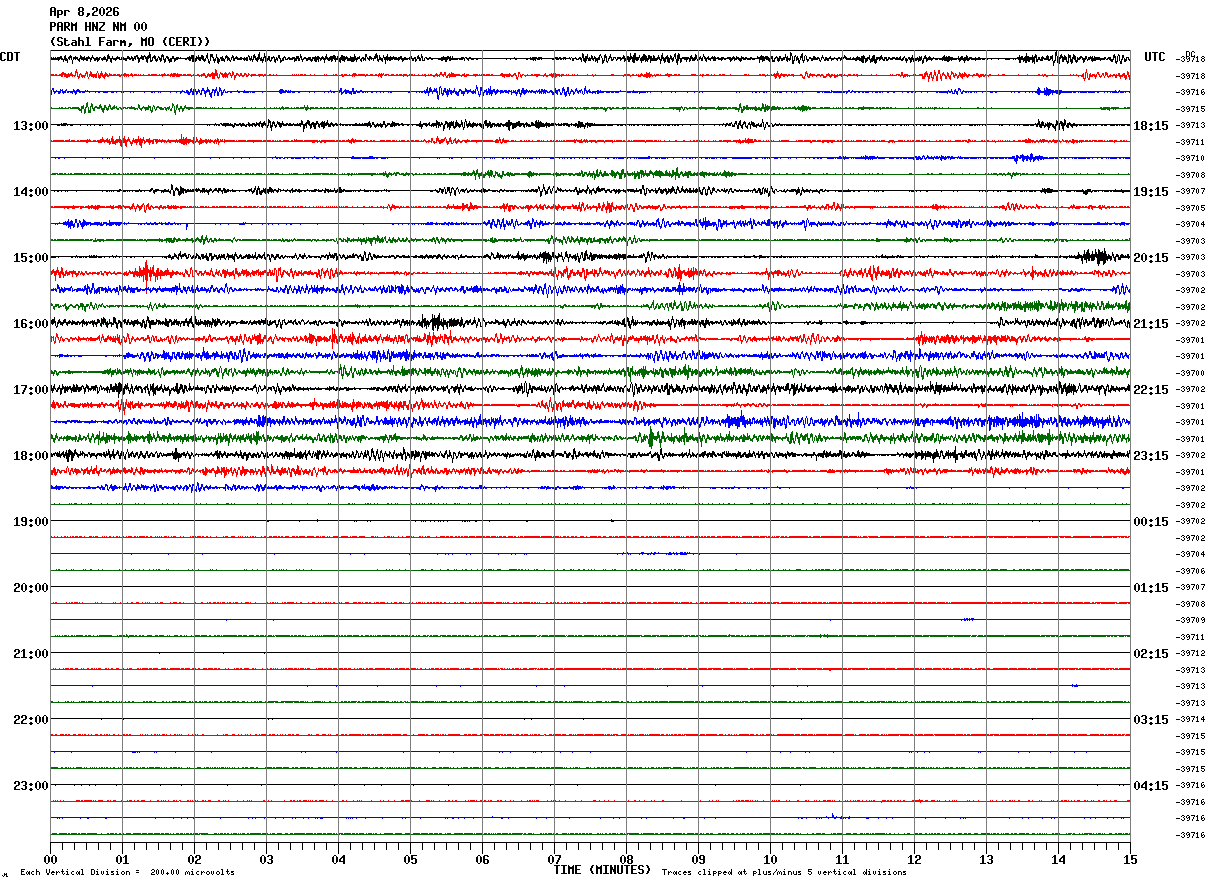Click the 15:00 CDT time label

31,258
